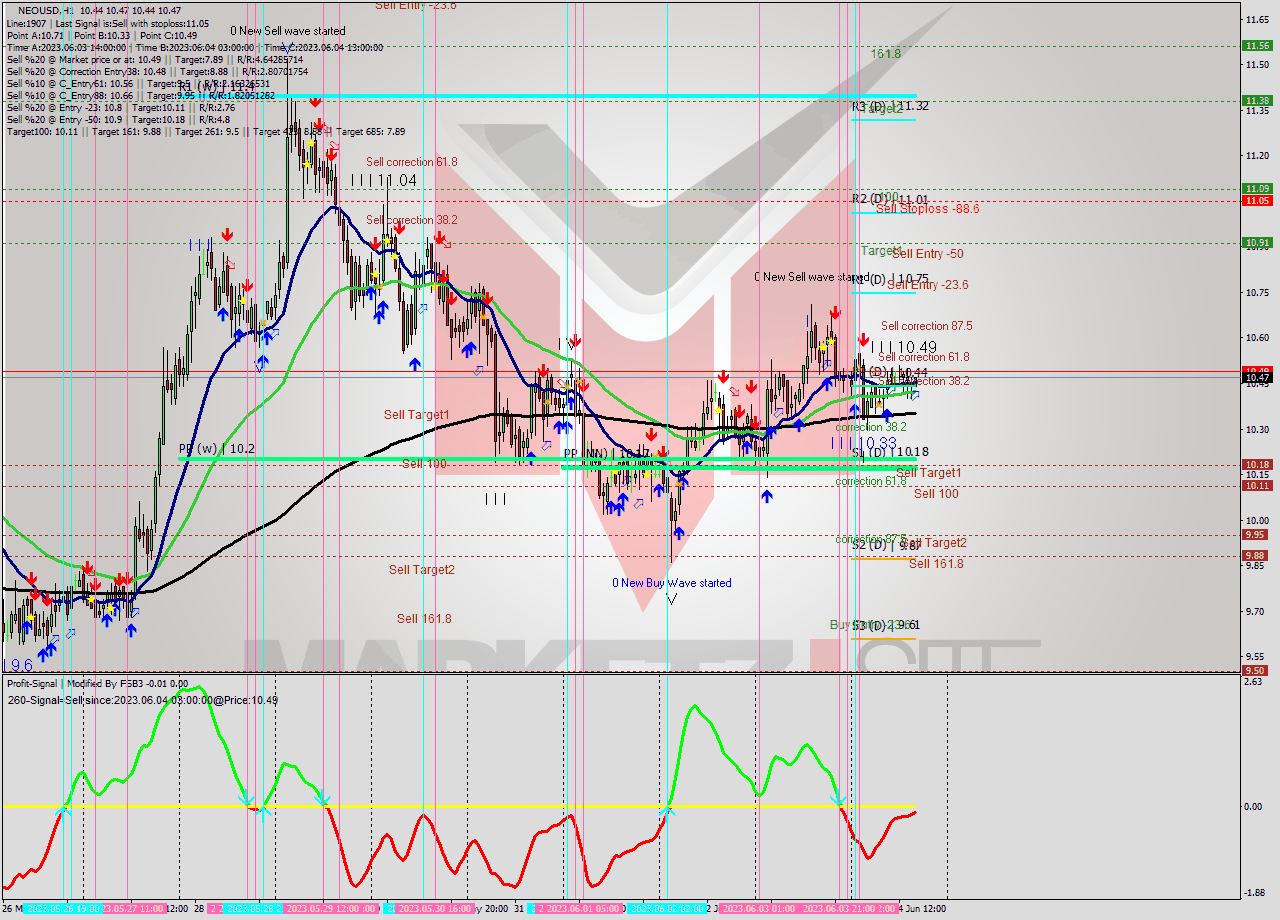Viewport: 1280px width, 920px height.
Task: Click the 'Sell correction 87.5' label
Action: (x=926, y=326)
